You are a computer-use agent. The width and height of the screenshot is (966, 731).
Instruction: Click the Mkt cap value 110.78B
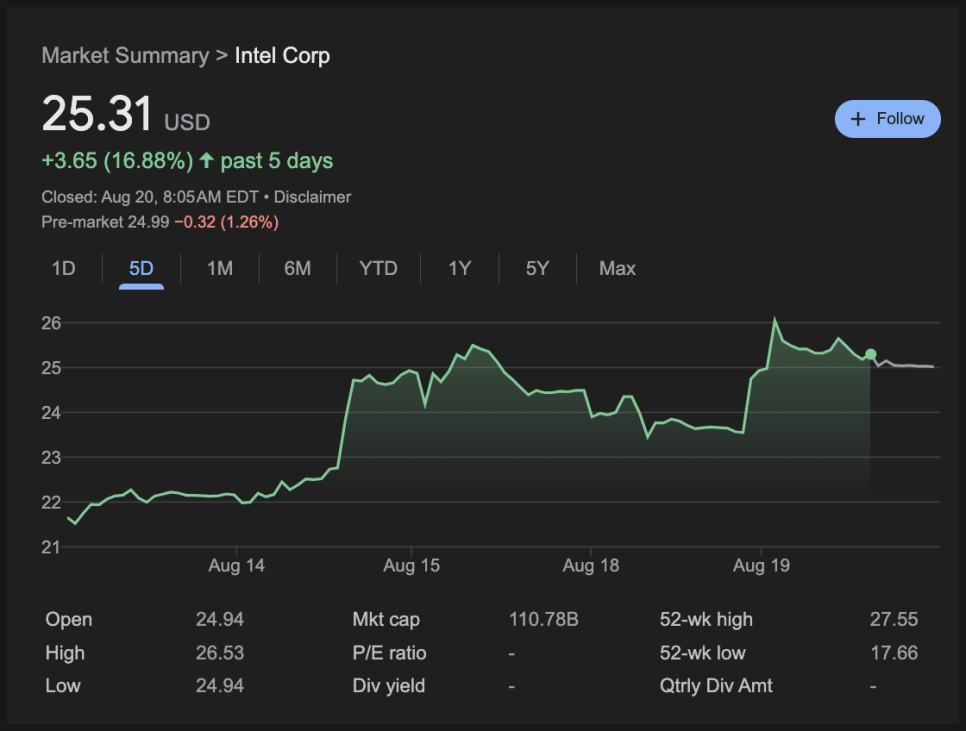(x=544, y=620)
